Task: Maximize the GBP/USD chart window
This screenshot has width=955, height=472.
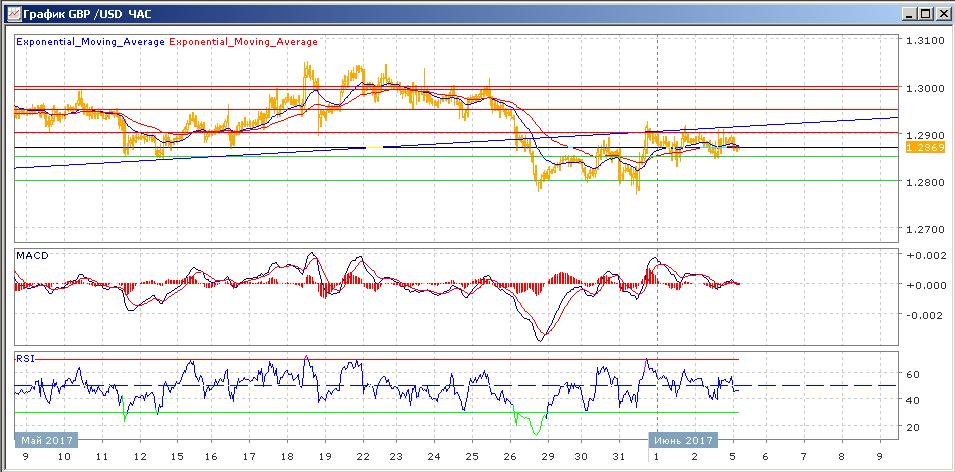Action: pyautogui.click(x=925, y=13)
